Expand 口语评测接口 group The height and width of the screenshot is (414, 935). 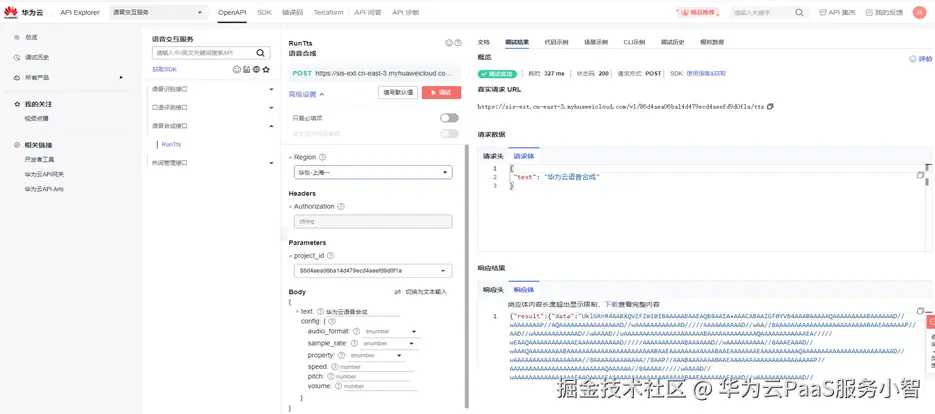coord(271,108)
